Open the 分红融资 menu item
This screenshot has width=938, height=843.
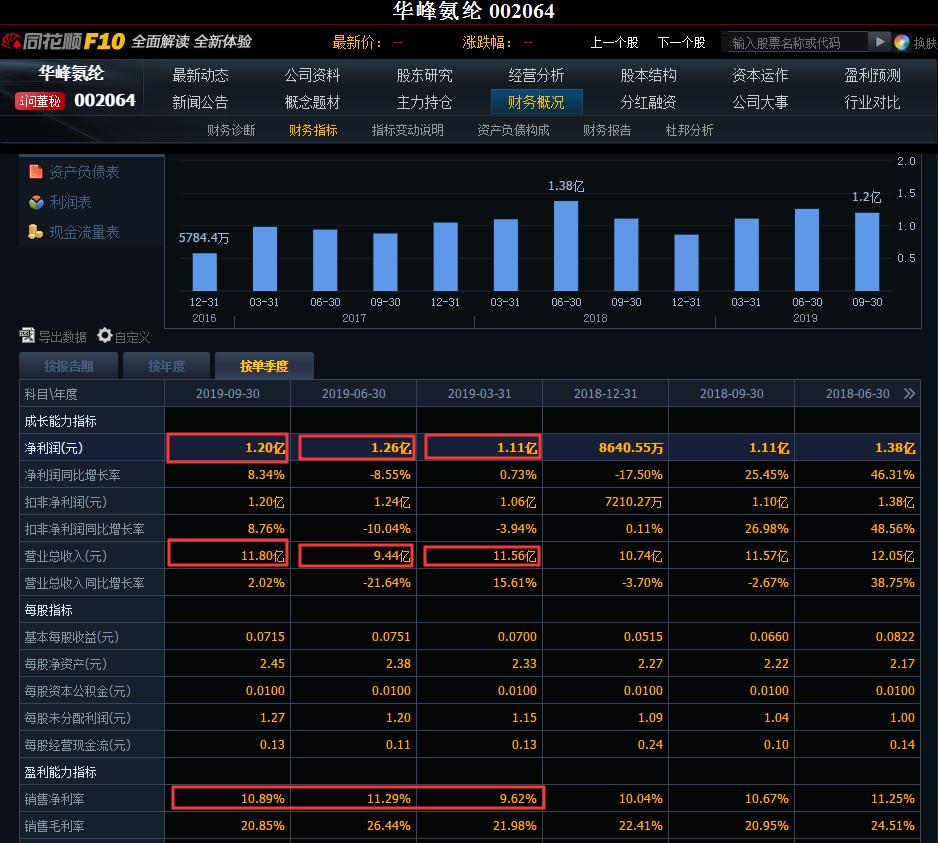pos(648,102)
